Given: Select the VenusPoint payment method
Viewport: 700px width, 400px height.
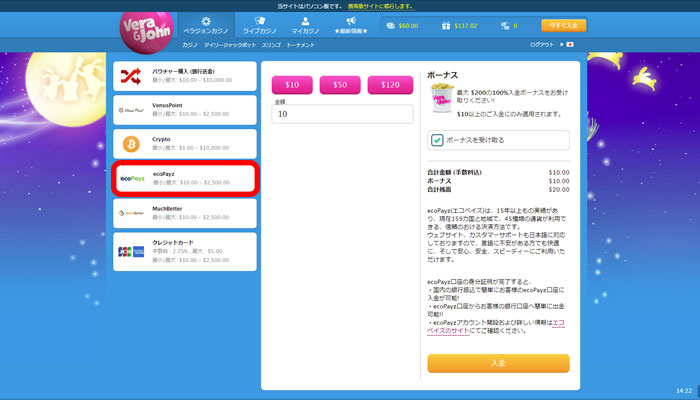Looking at the screenshot, I should [185, 110].
